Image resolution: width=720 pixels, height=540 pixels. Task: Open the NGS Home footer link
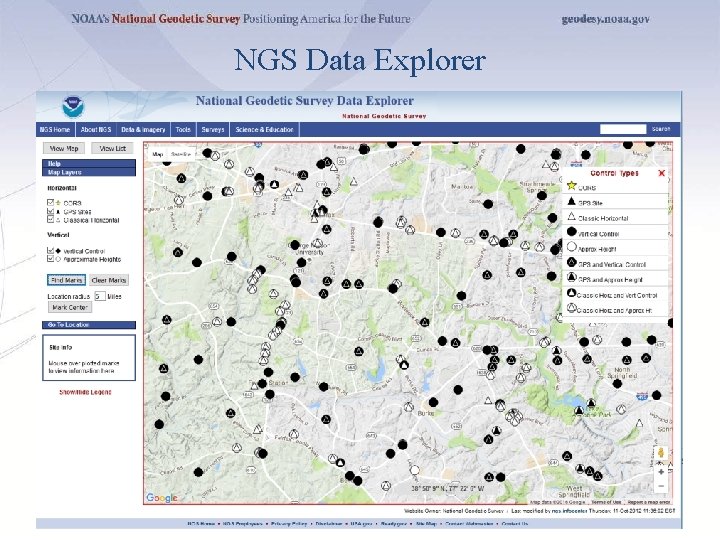point(201,523)
